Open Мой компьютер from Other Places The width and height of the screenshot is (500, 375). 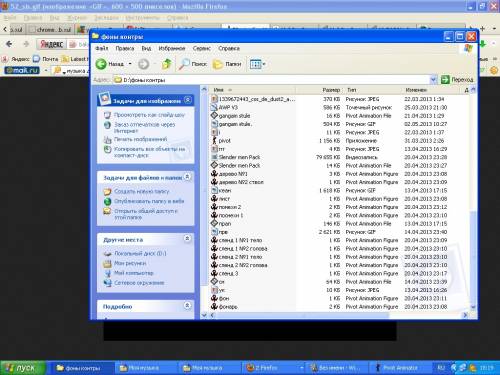tap(129, 273)
